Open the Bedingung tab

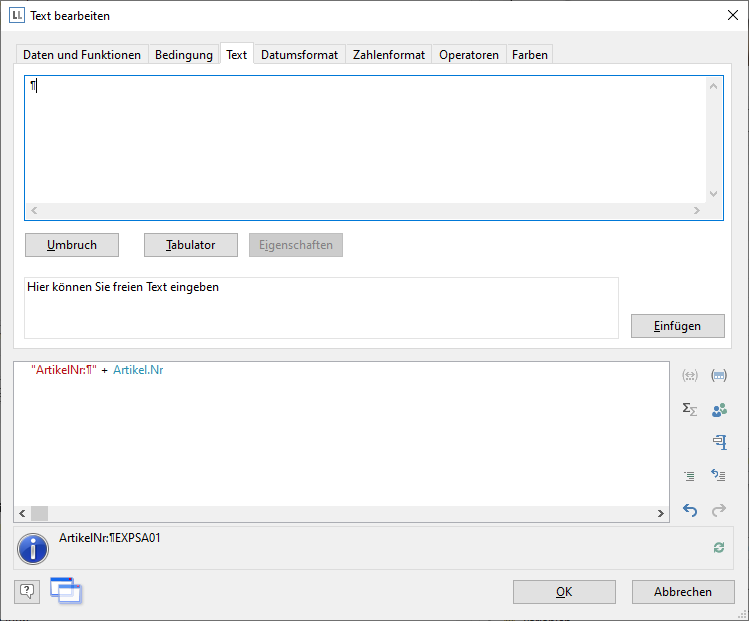click(184, 55)
